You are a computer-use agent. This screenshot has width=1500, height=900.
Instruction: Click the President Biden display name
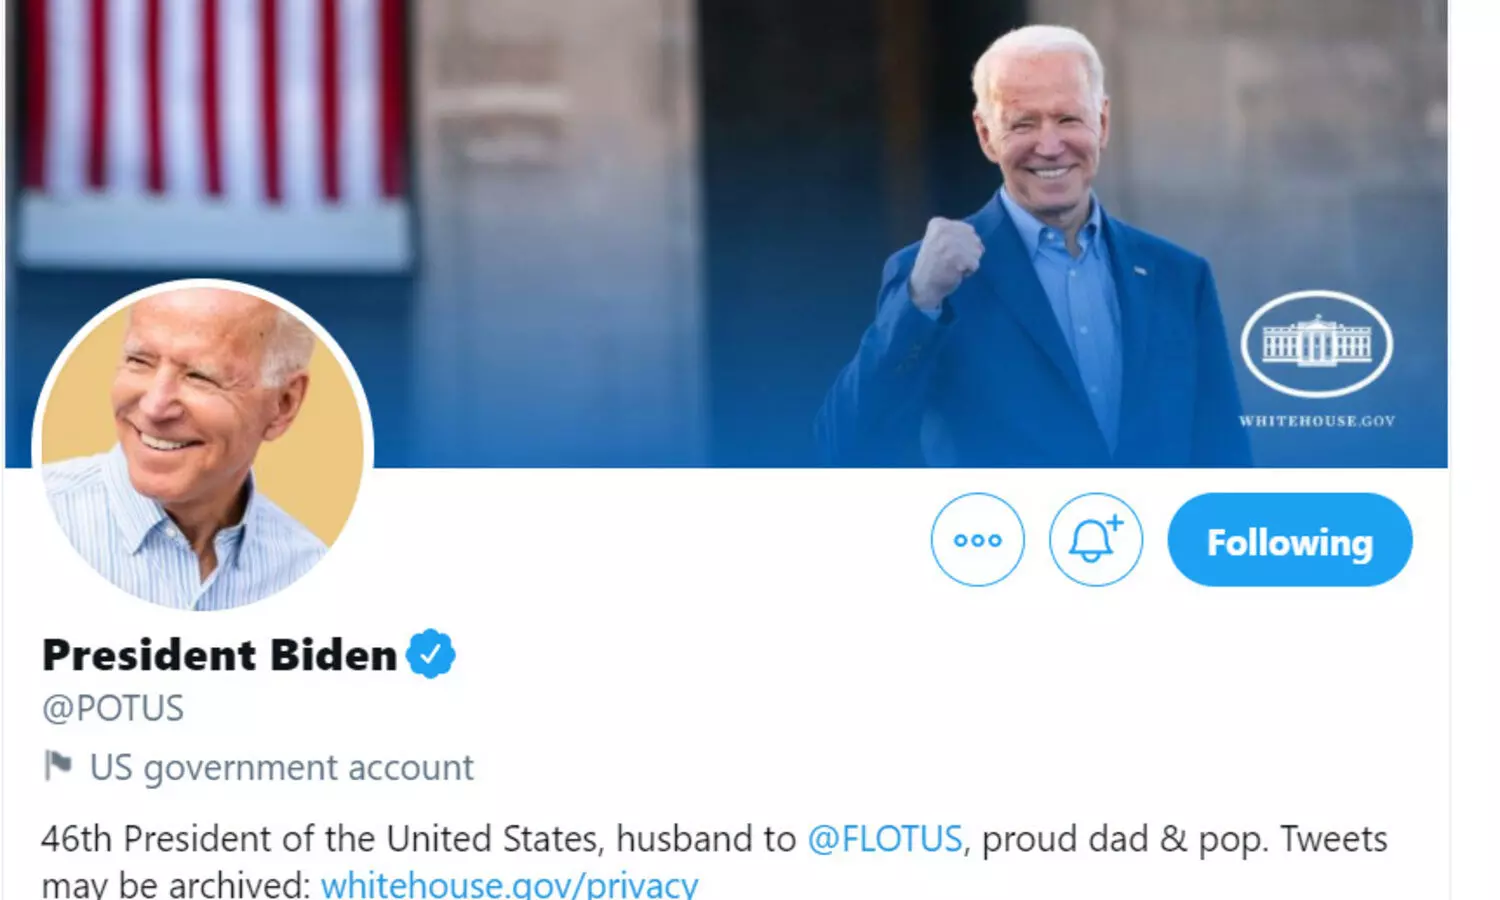click(220, 655)
